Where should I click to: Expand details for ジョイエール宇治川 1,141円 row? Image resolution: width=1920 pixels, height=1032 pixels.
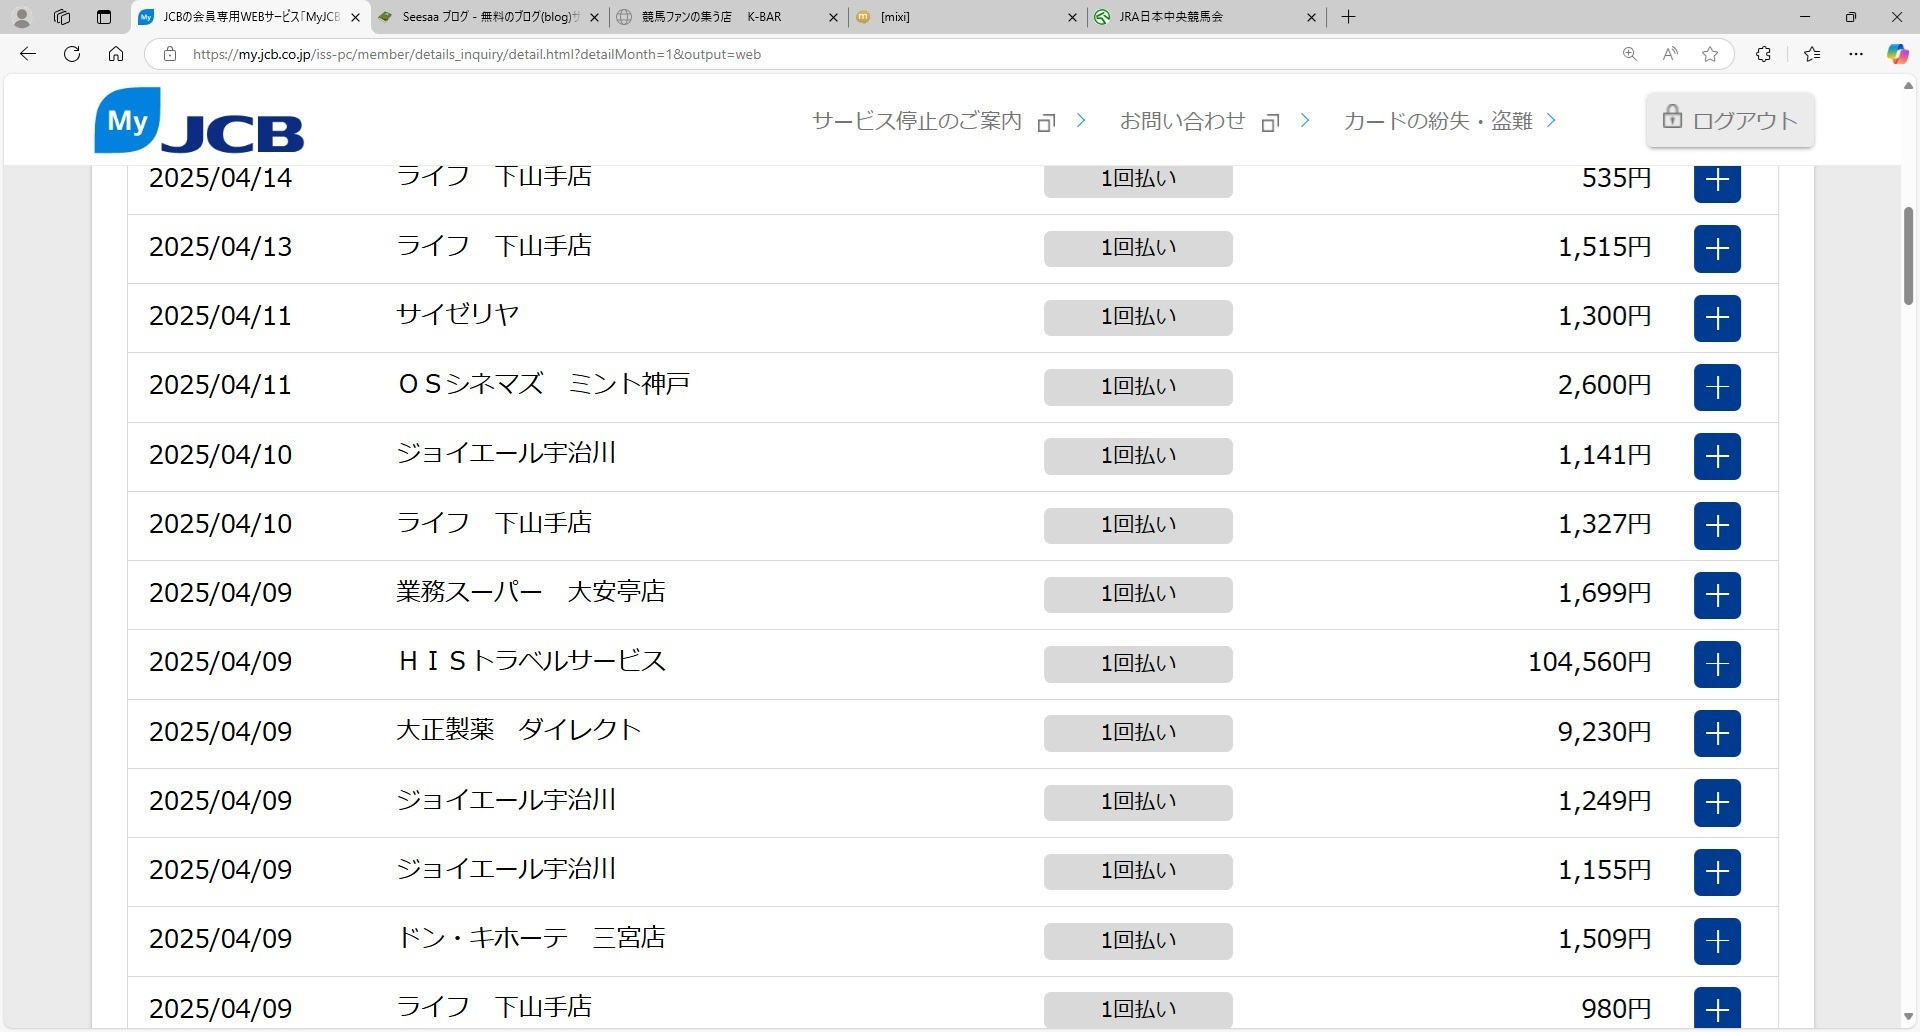(1717, 456)
